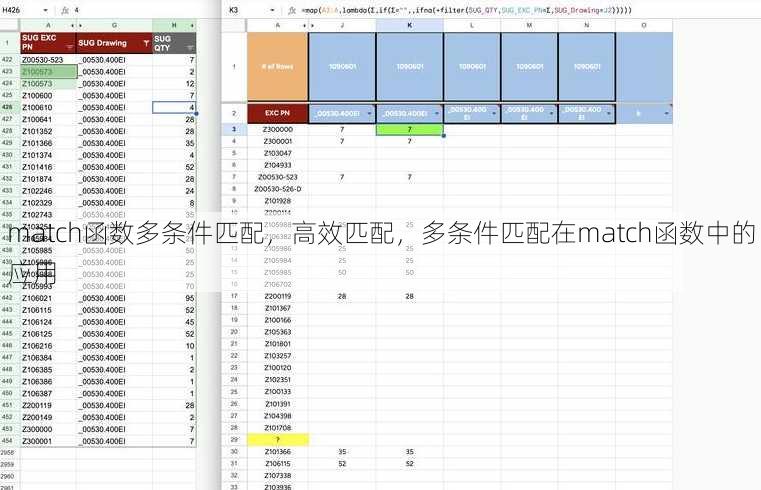Viewport: 761px width, 490px height.
Task: Click value 52 in column K row 31
Action: tap(410, 464)
